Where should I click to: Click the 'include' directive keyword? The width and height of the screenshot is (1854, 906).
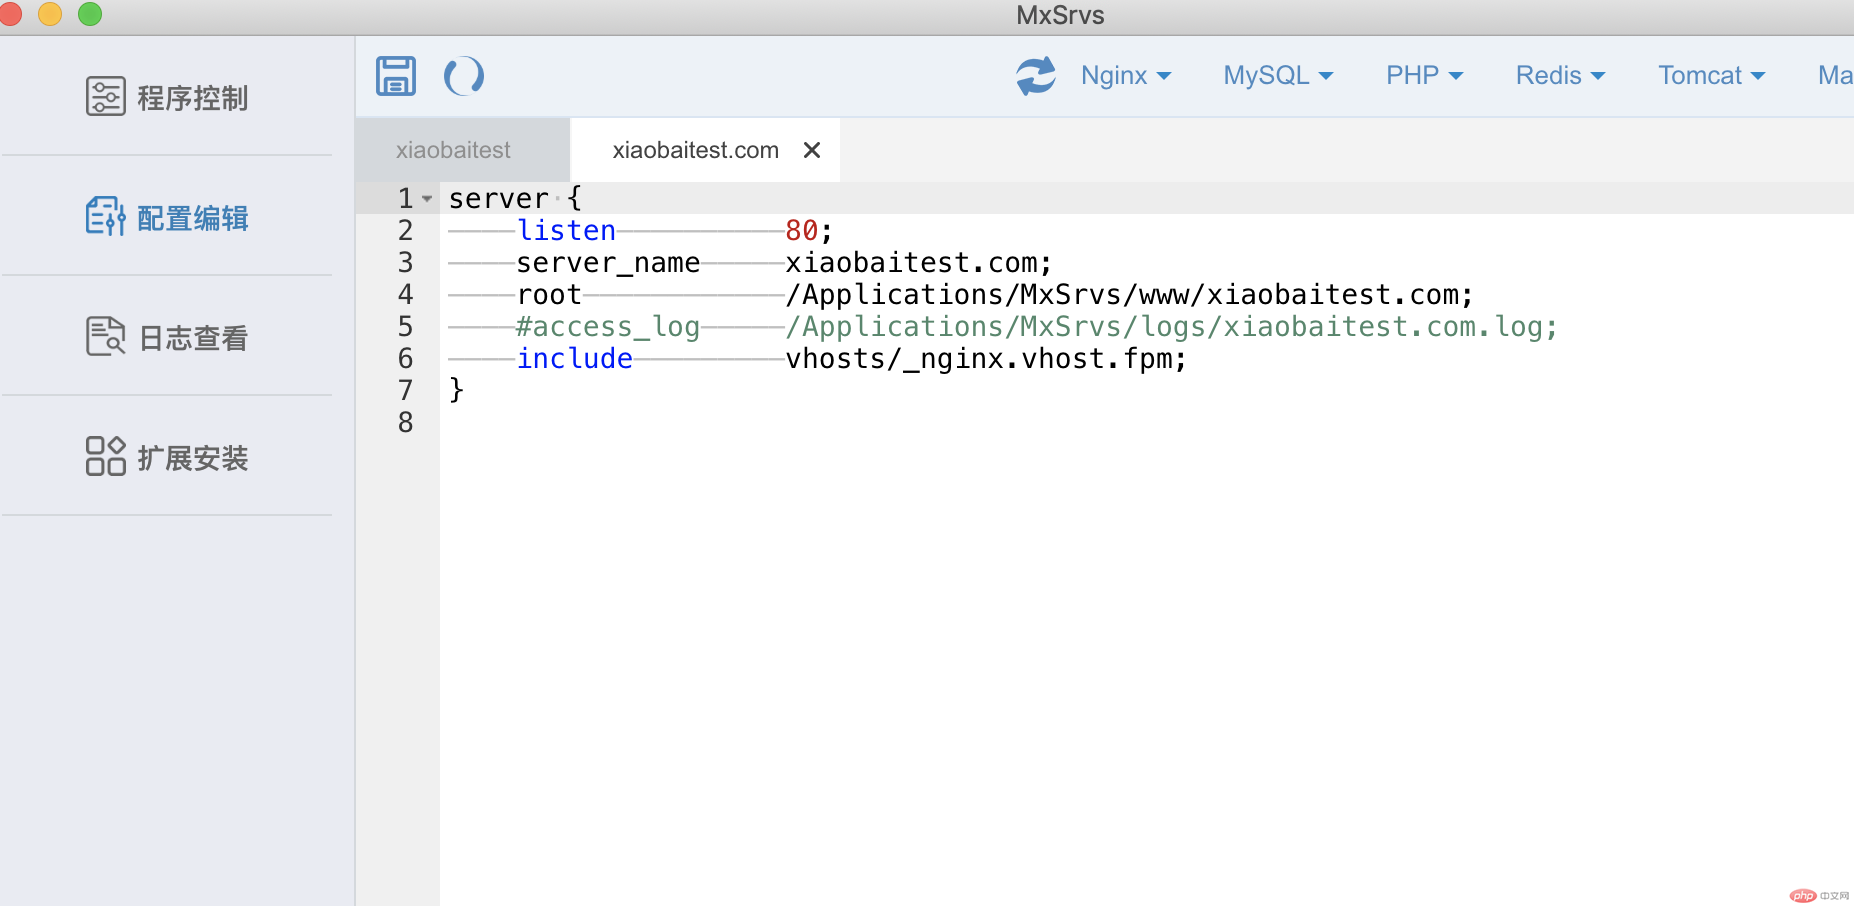coord(574,358)
